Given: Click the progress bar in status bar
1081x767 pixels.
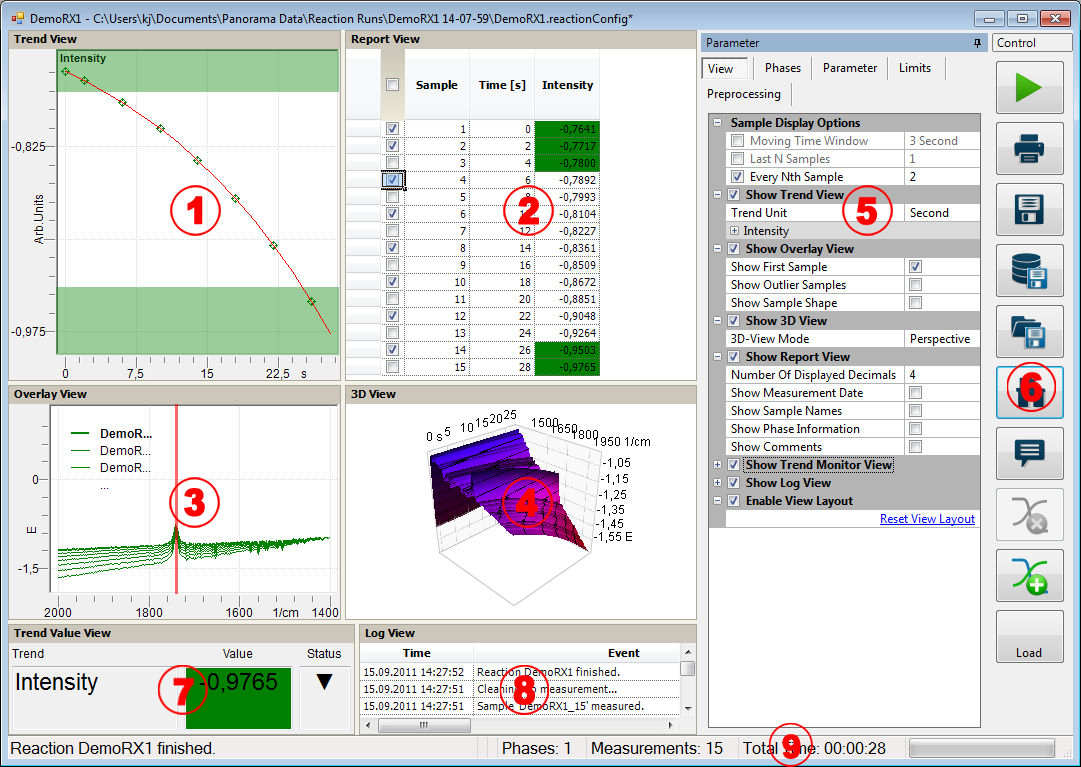Looking at the screenshot, I should tap(981, 748).
